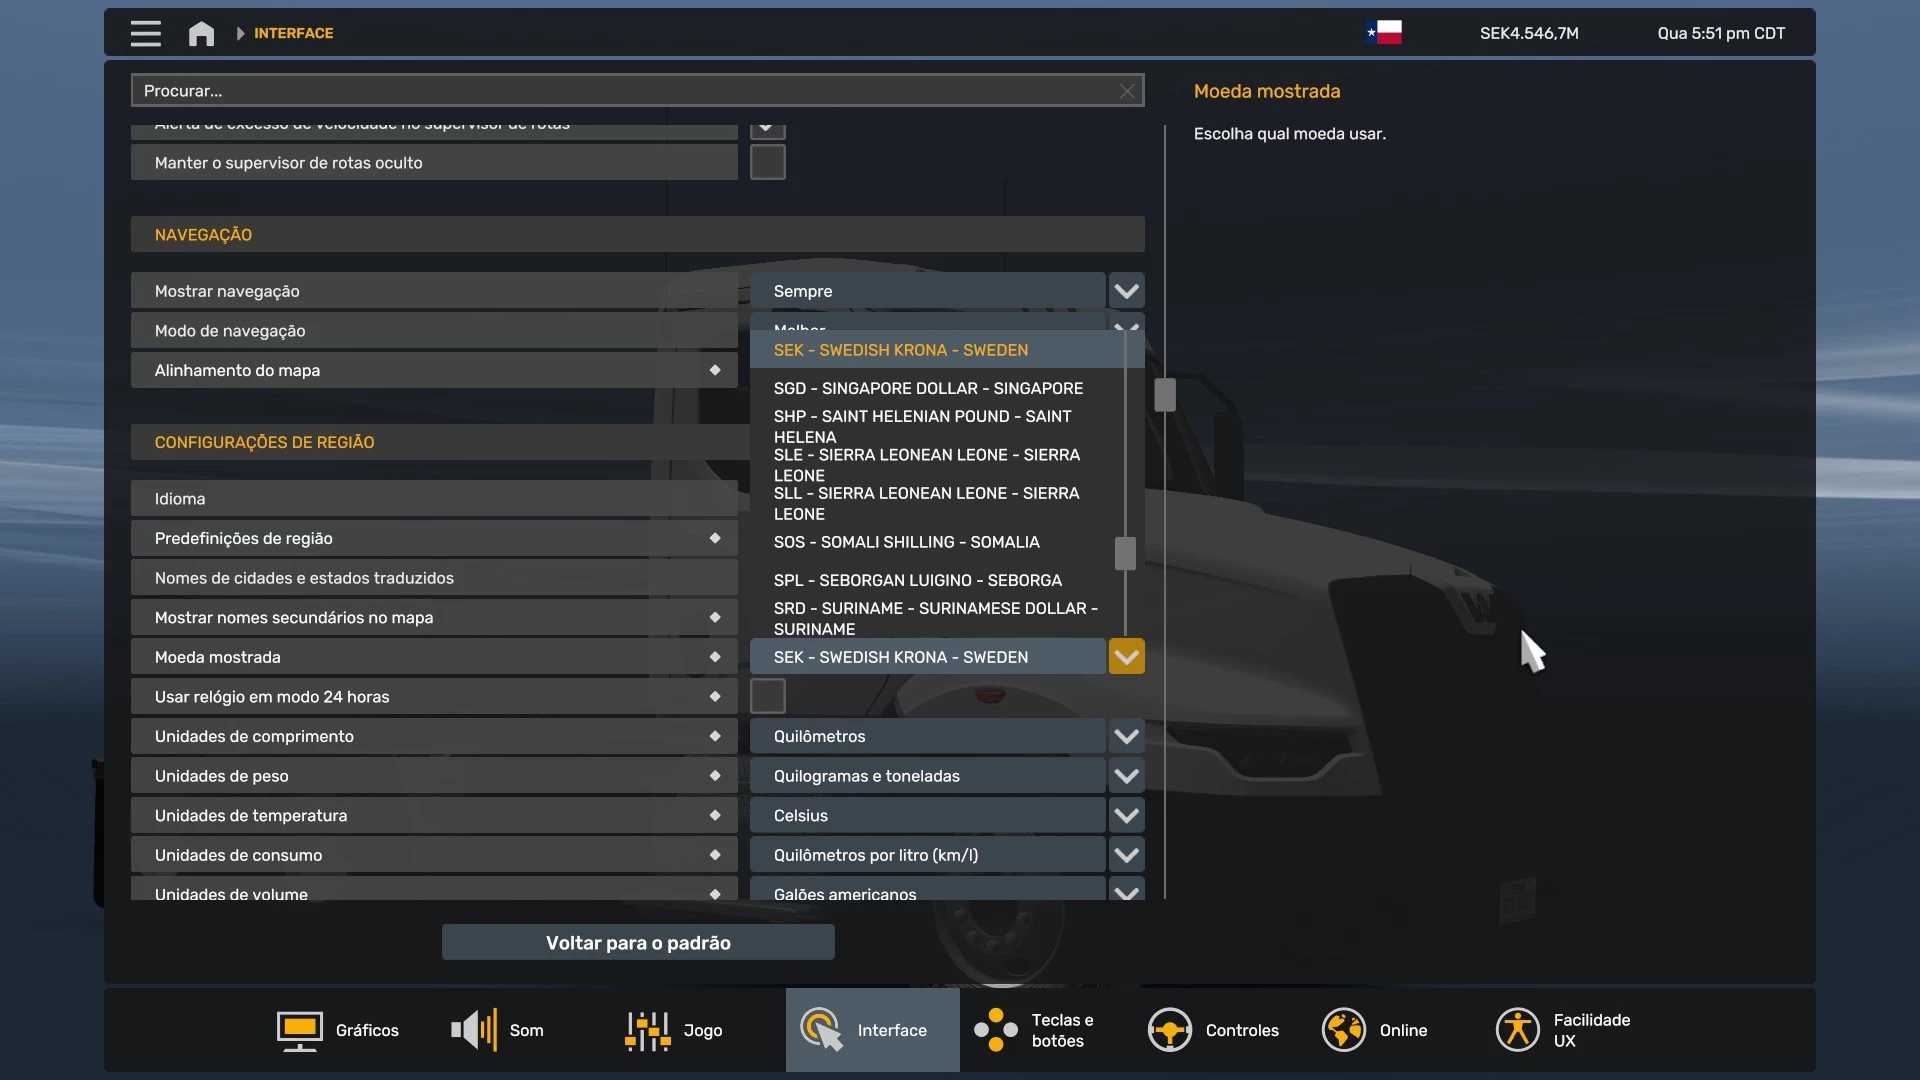Open Controles steering wheel icon

(x=1169, y=1030)
